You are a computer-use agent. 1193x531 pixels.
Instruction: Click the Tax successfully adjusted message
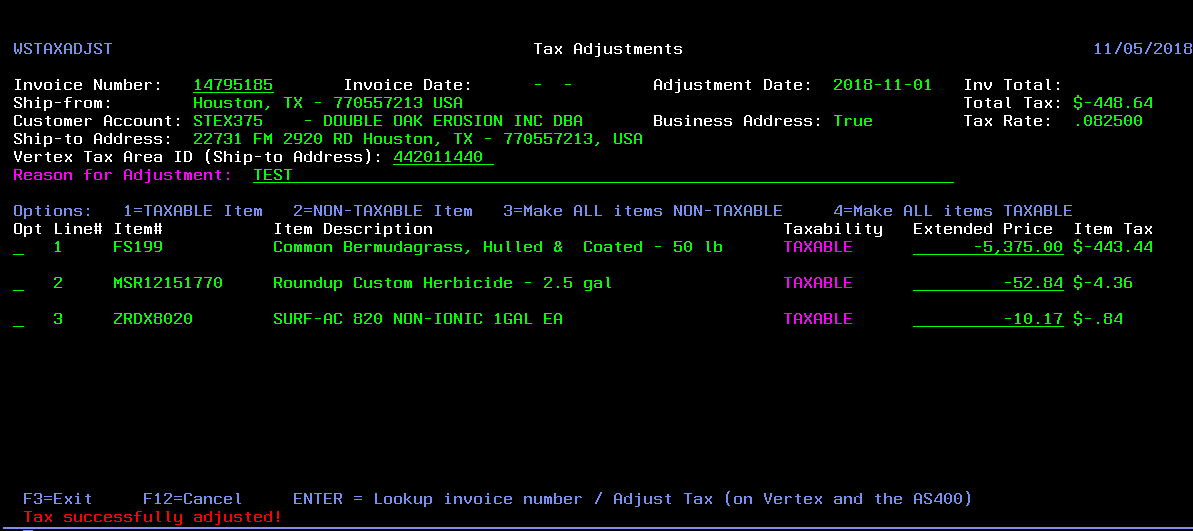(152, 517)
